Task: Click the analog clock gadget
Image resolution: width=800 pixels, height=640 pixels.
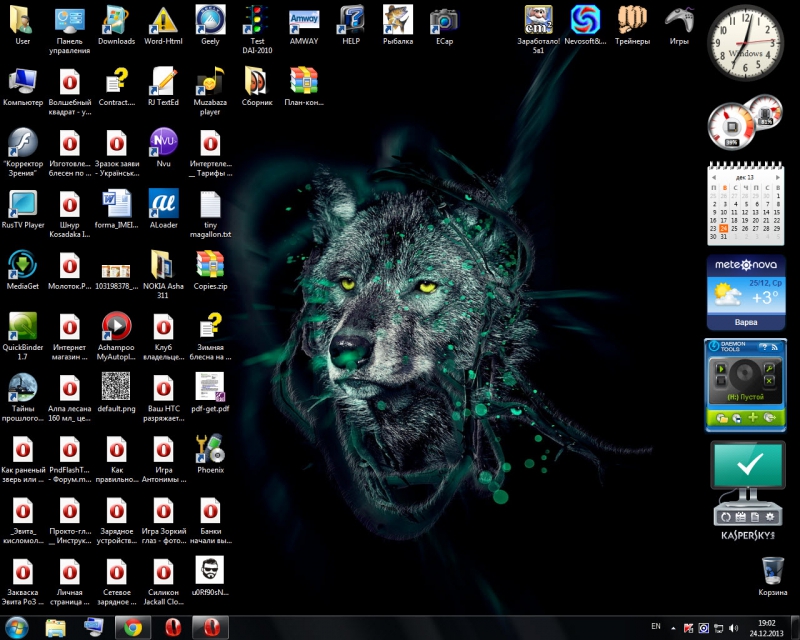Action: point(745,43)
